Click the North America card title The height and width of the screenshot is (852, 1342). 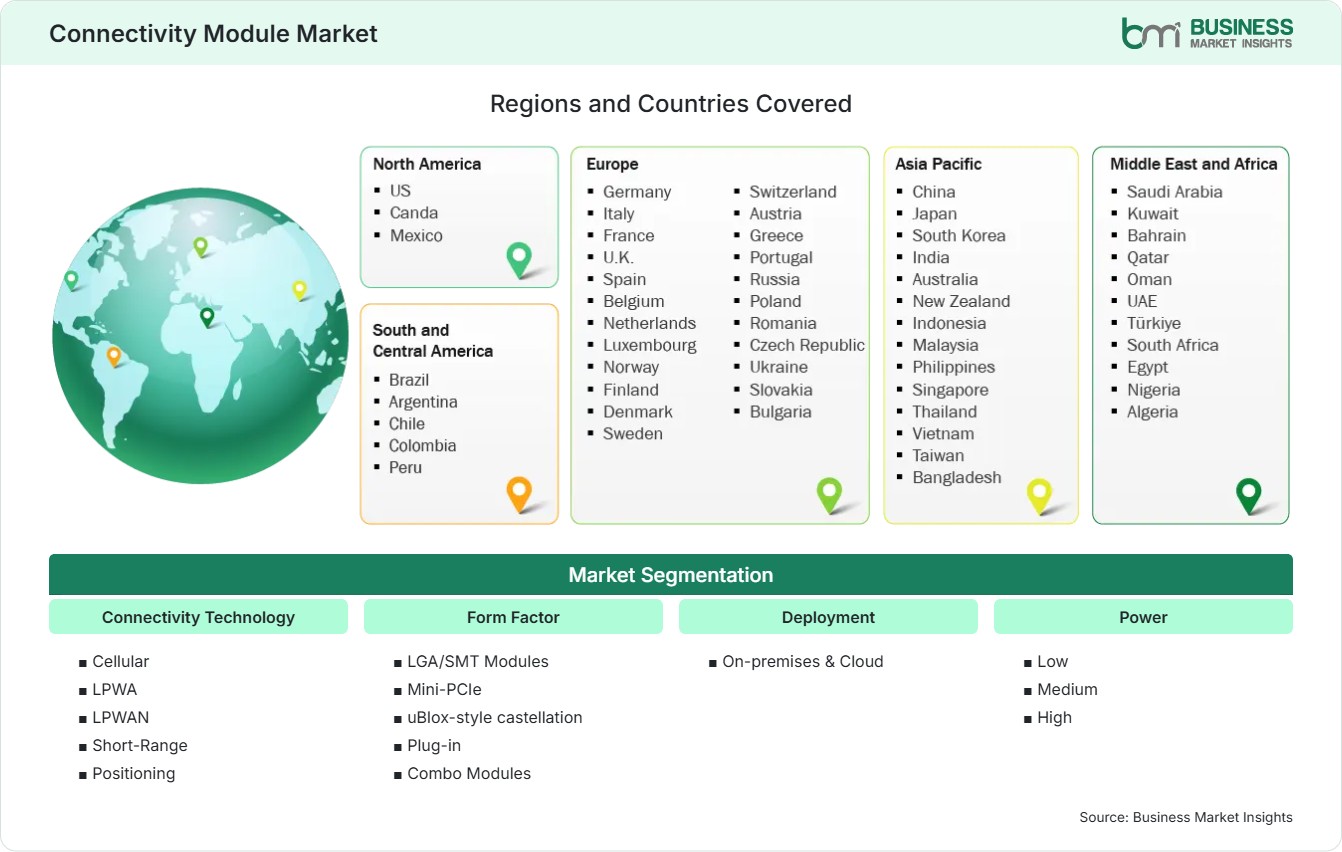[427, 164]
